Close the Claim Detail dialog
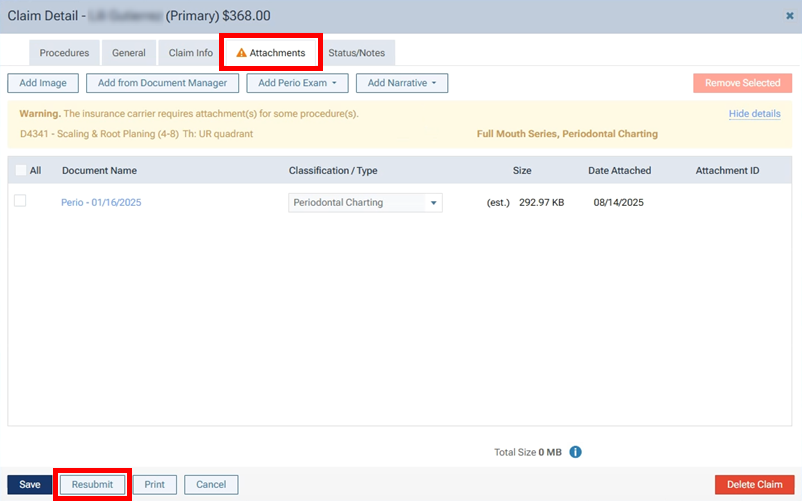The image size is (802, 501). (790, 16)
